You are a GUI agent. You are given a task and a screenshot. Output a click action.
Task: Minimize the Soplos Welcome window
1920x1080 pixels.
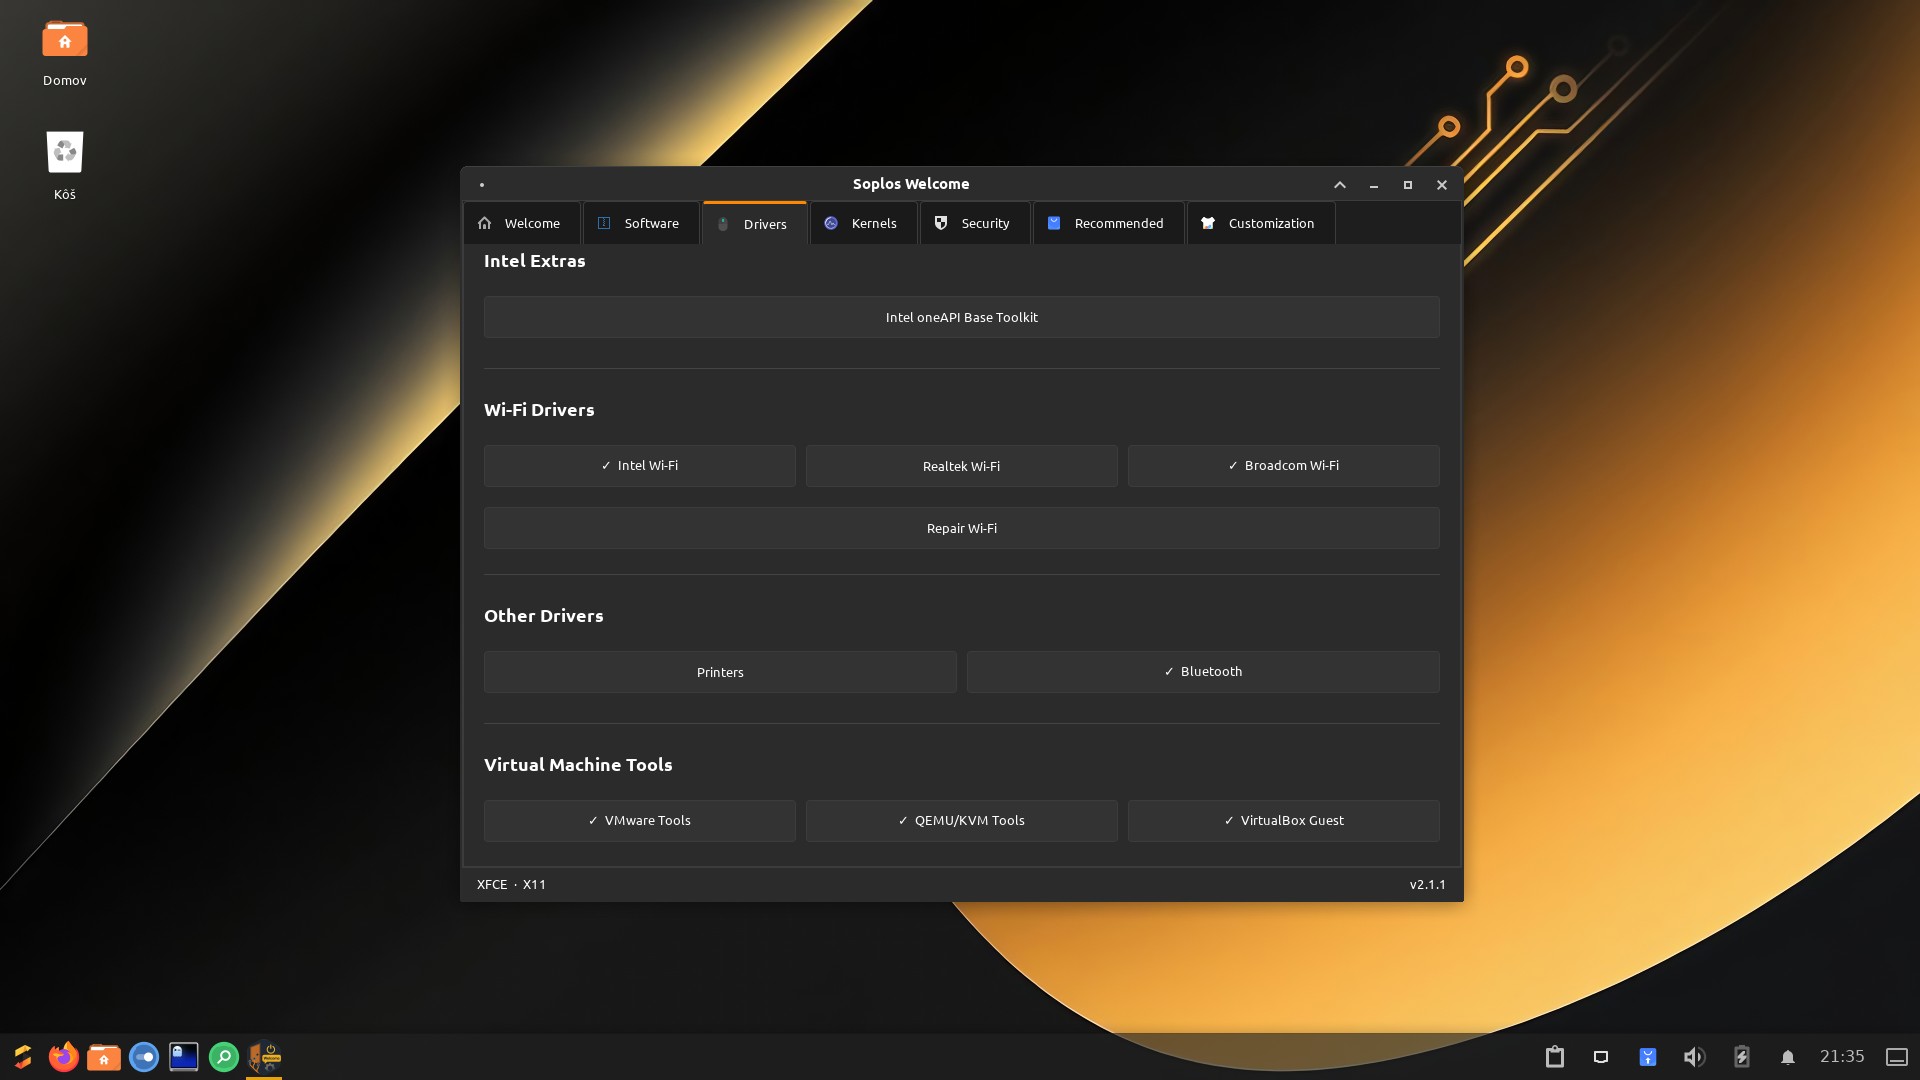tap(1374, 185)
